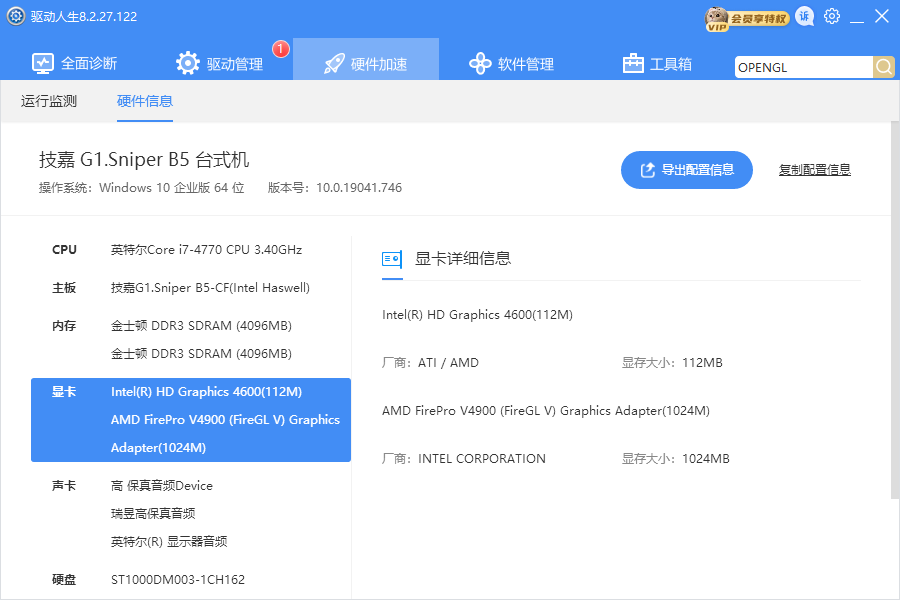Viewport: 900px width, 600px height.
Task: Click AMD FirePro V4900 Graphics Adapter(1024M) in details
Action: tap(546, 411)
